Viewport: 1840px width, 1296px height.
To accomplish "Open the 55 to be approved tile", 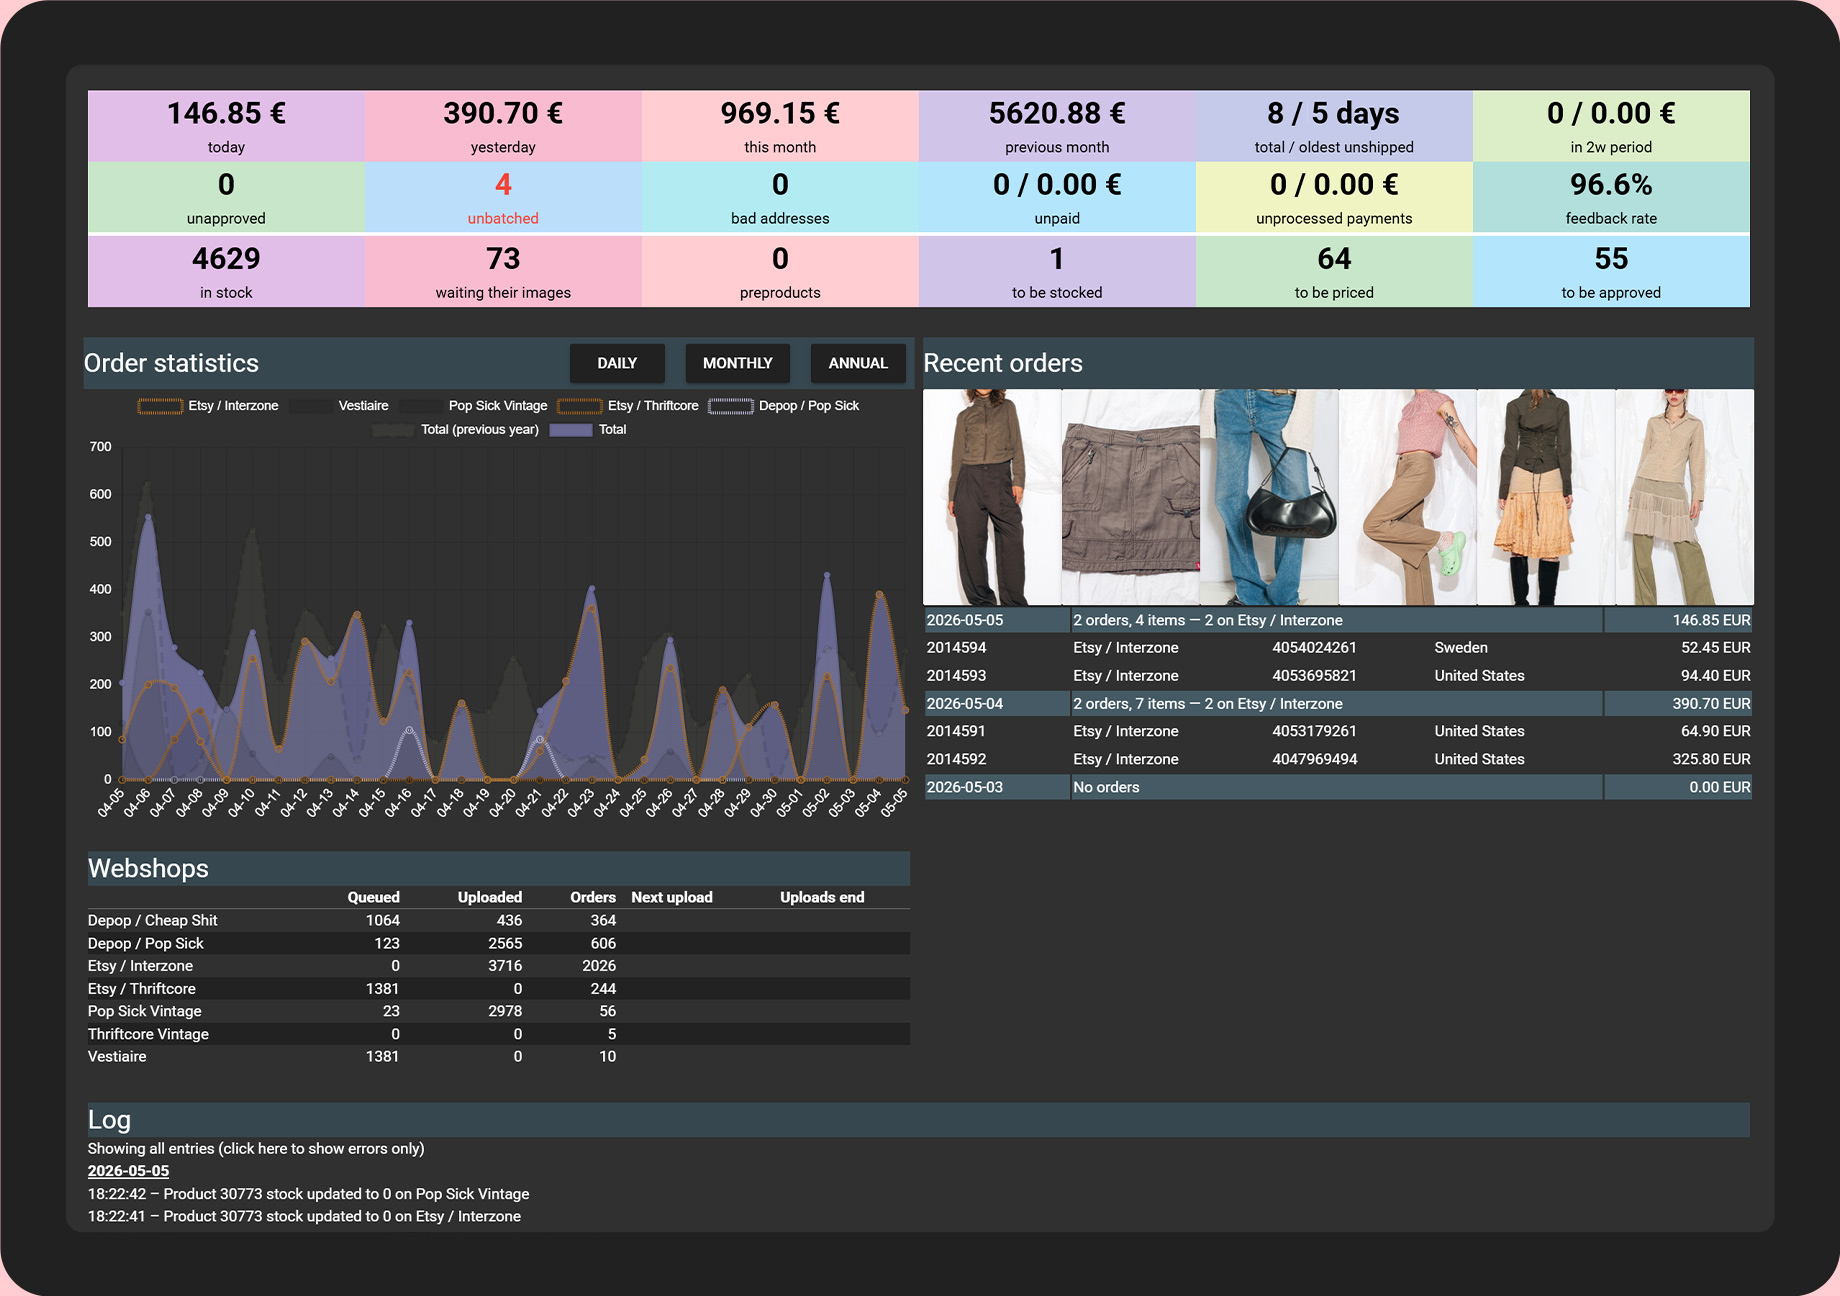I will [1611, 271].
